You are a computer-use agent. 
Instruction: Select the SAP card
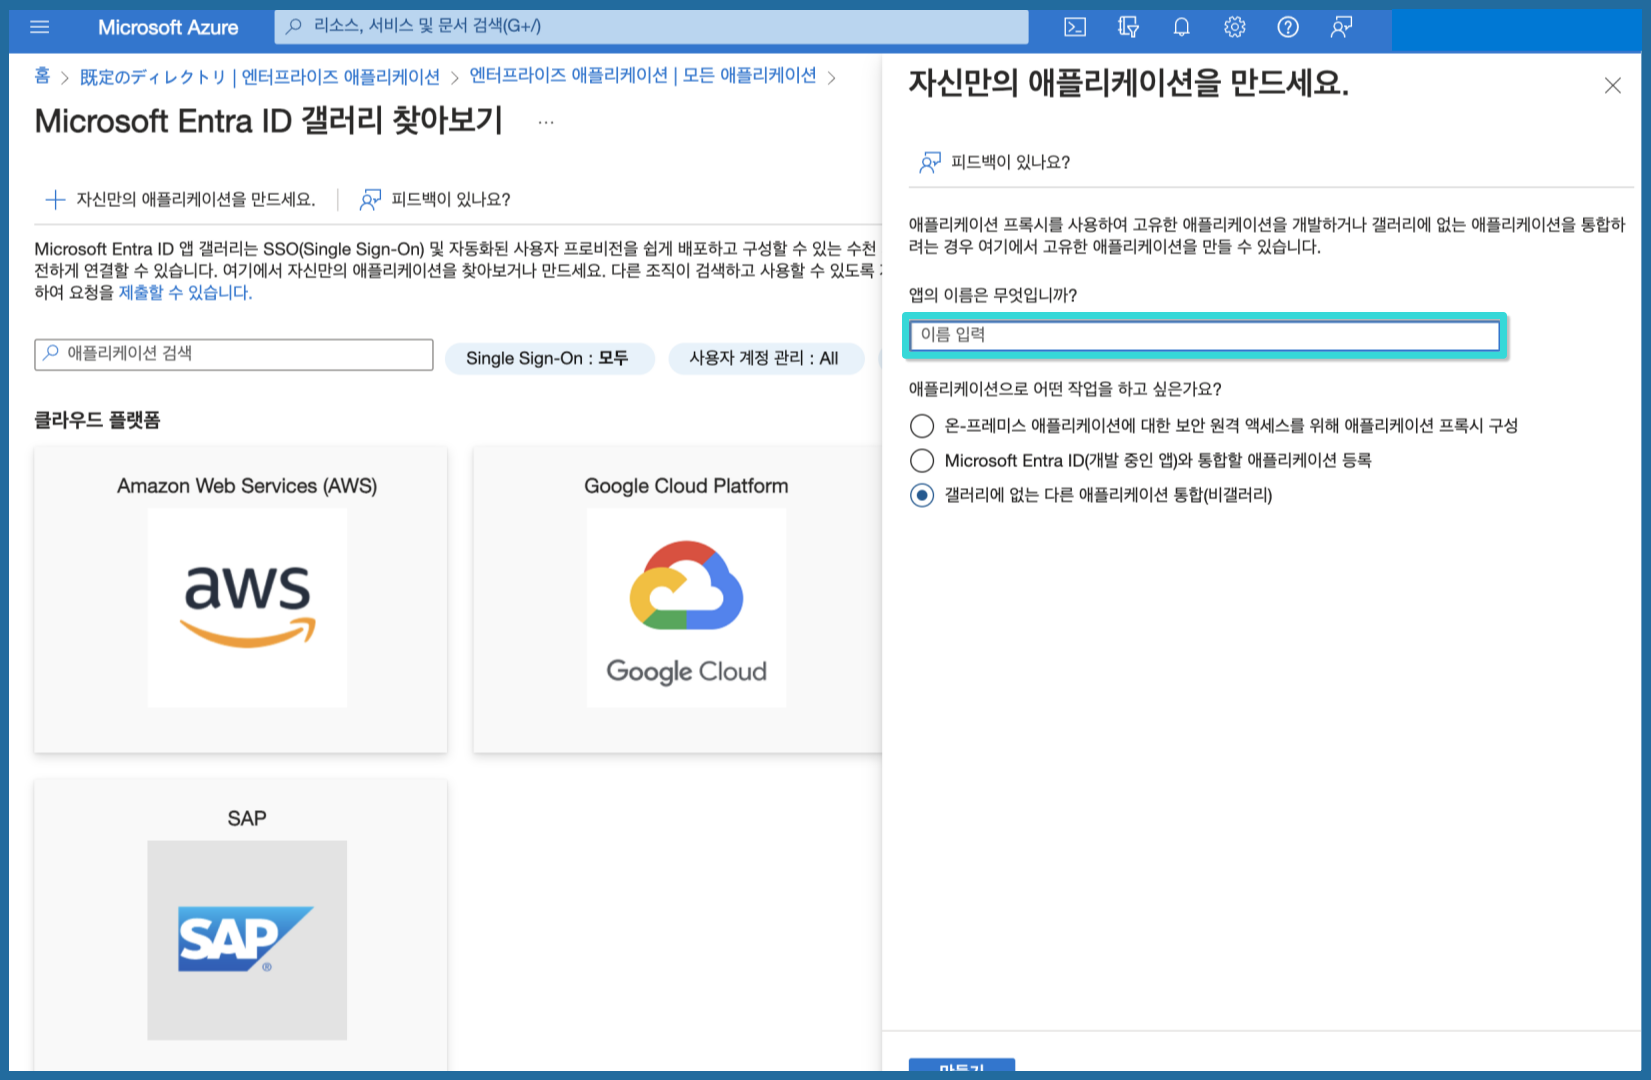(x=241, y=925)
